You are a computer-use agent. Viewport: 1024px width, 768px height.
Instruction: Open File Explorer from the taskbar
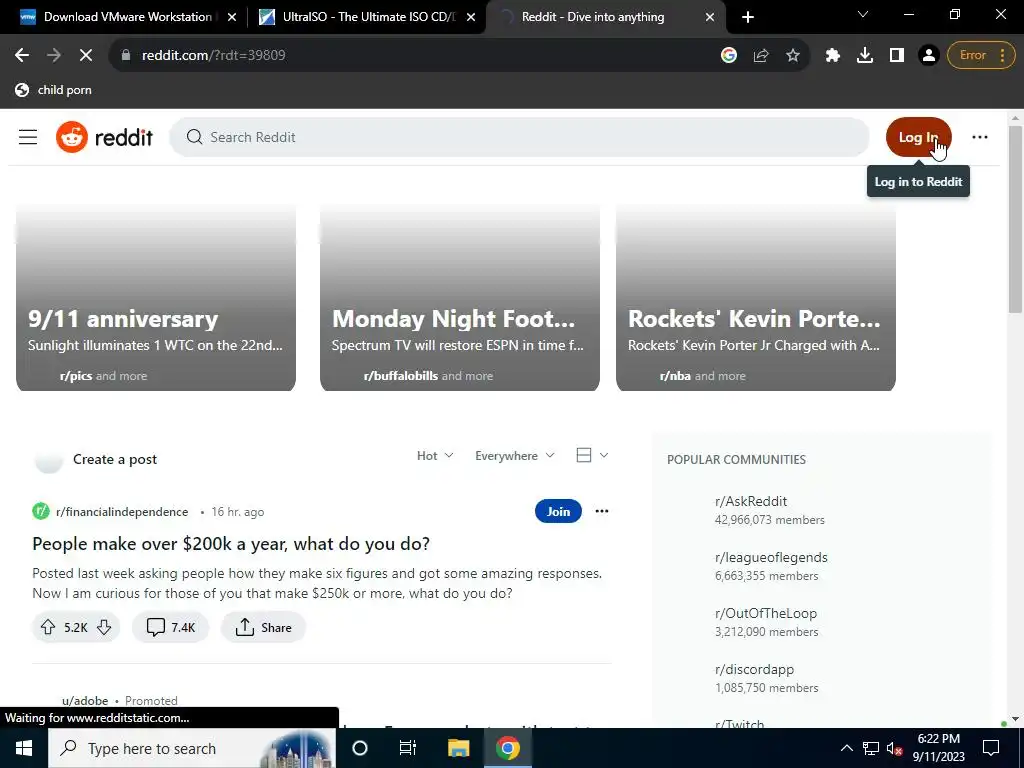(458, 748)
